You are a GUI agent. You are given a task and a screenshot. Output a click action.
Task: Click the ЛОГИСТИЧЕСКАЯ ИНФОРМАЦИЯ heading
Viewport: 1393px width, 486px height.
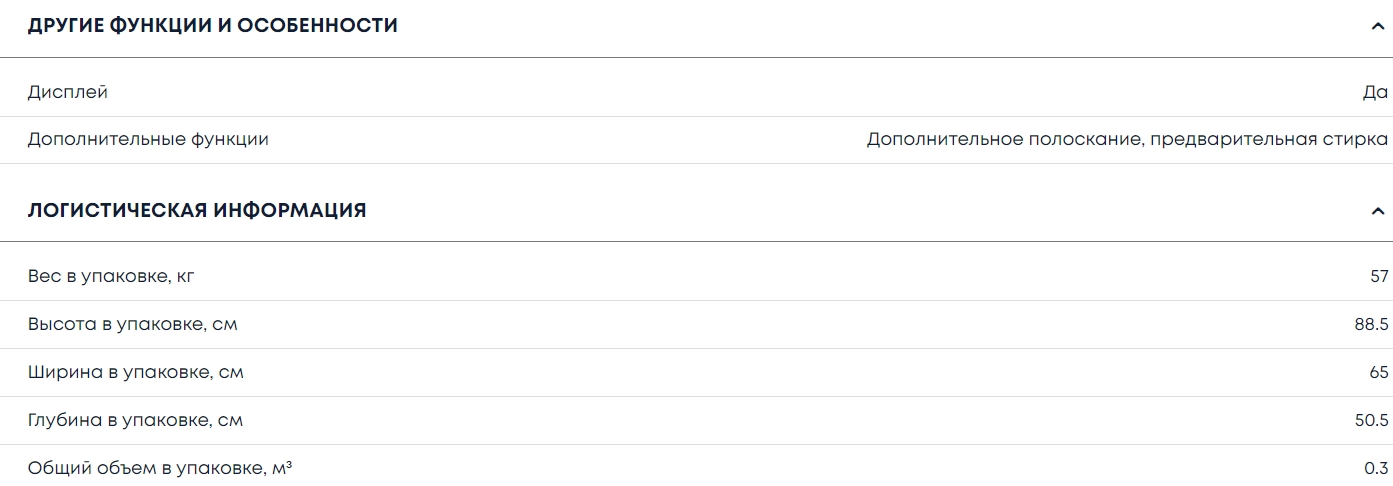click(x=197, y=211)
